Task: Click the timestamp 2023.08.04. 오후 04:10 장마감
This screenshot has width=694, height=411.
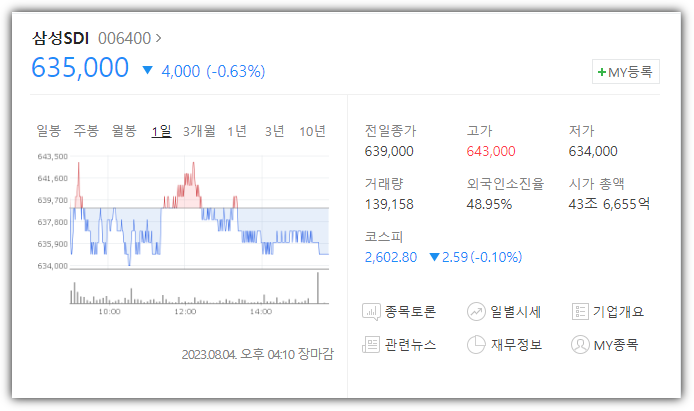Action: click(258, 354)
